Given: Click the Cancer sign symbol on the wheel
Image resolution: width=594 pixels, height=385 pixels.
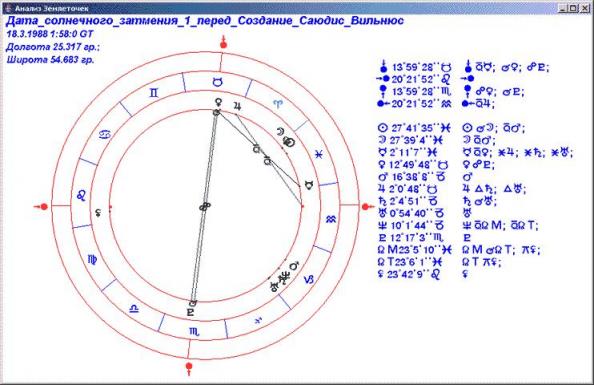Looking at the screenshot, I should 105,134.
